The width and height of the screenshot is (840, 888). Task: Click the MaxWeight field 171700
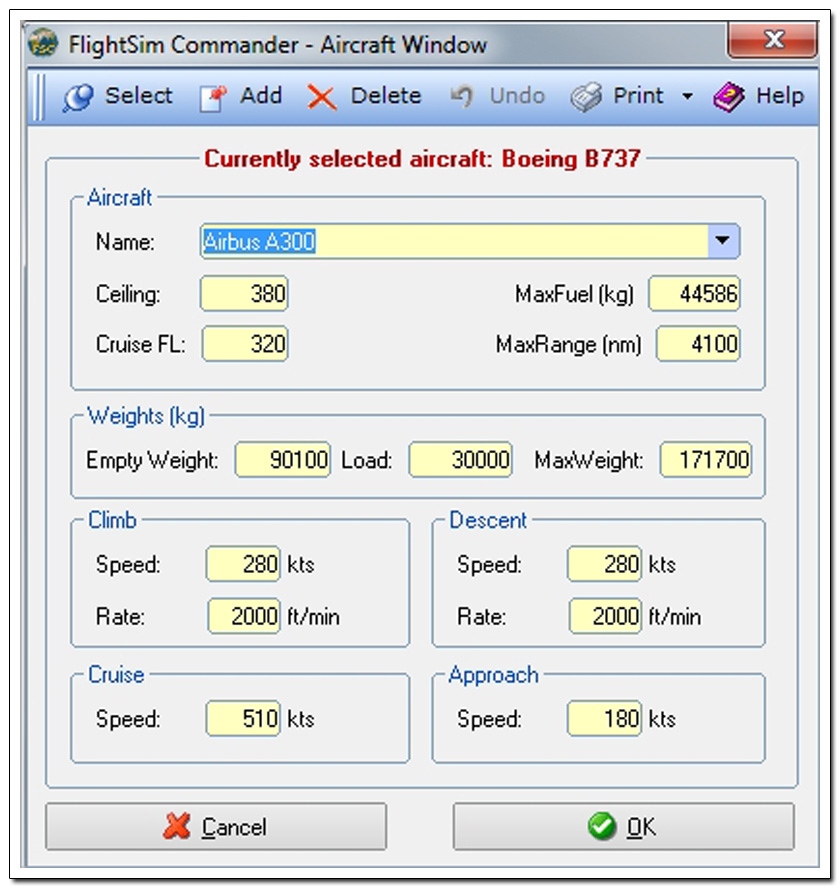click(x=706, y=459)
